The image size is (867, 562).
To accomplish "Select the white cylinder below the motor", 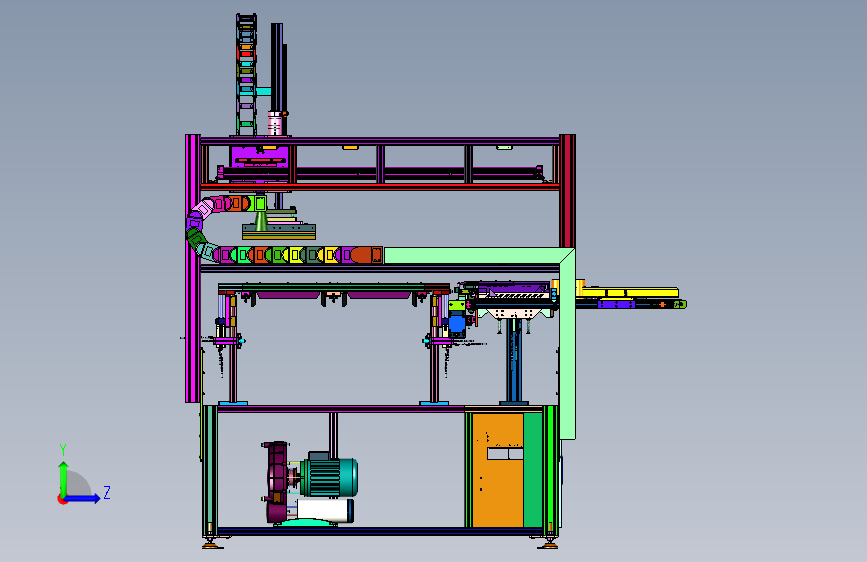I will (325, 510).
